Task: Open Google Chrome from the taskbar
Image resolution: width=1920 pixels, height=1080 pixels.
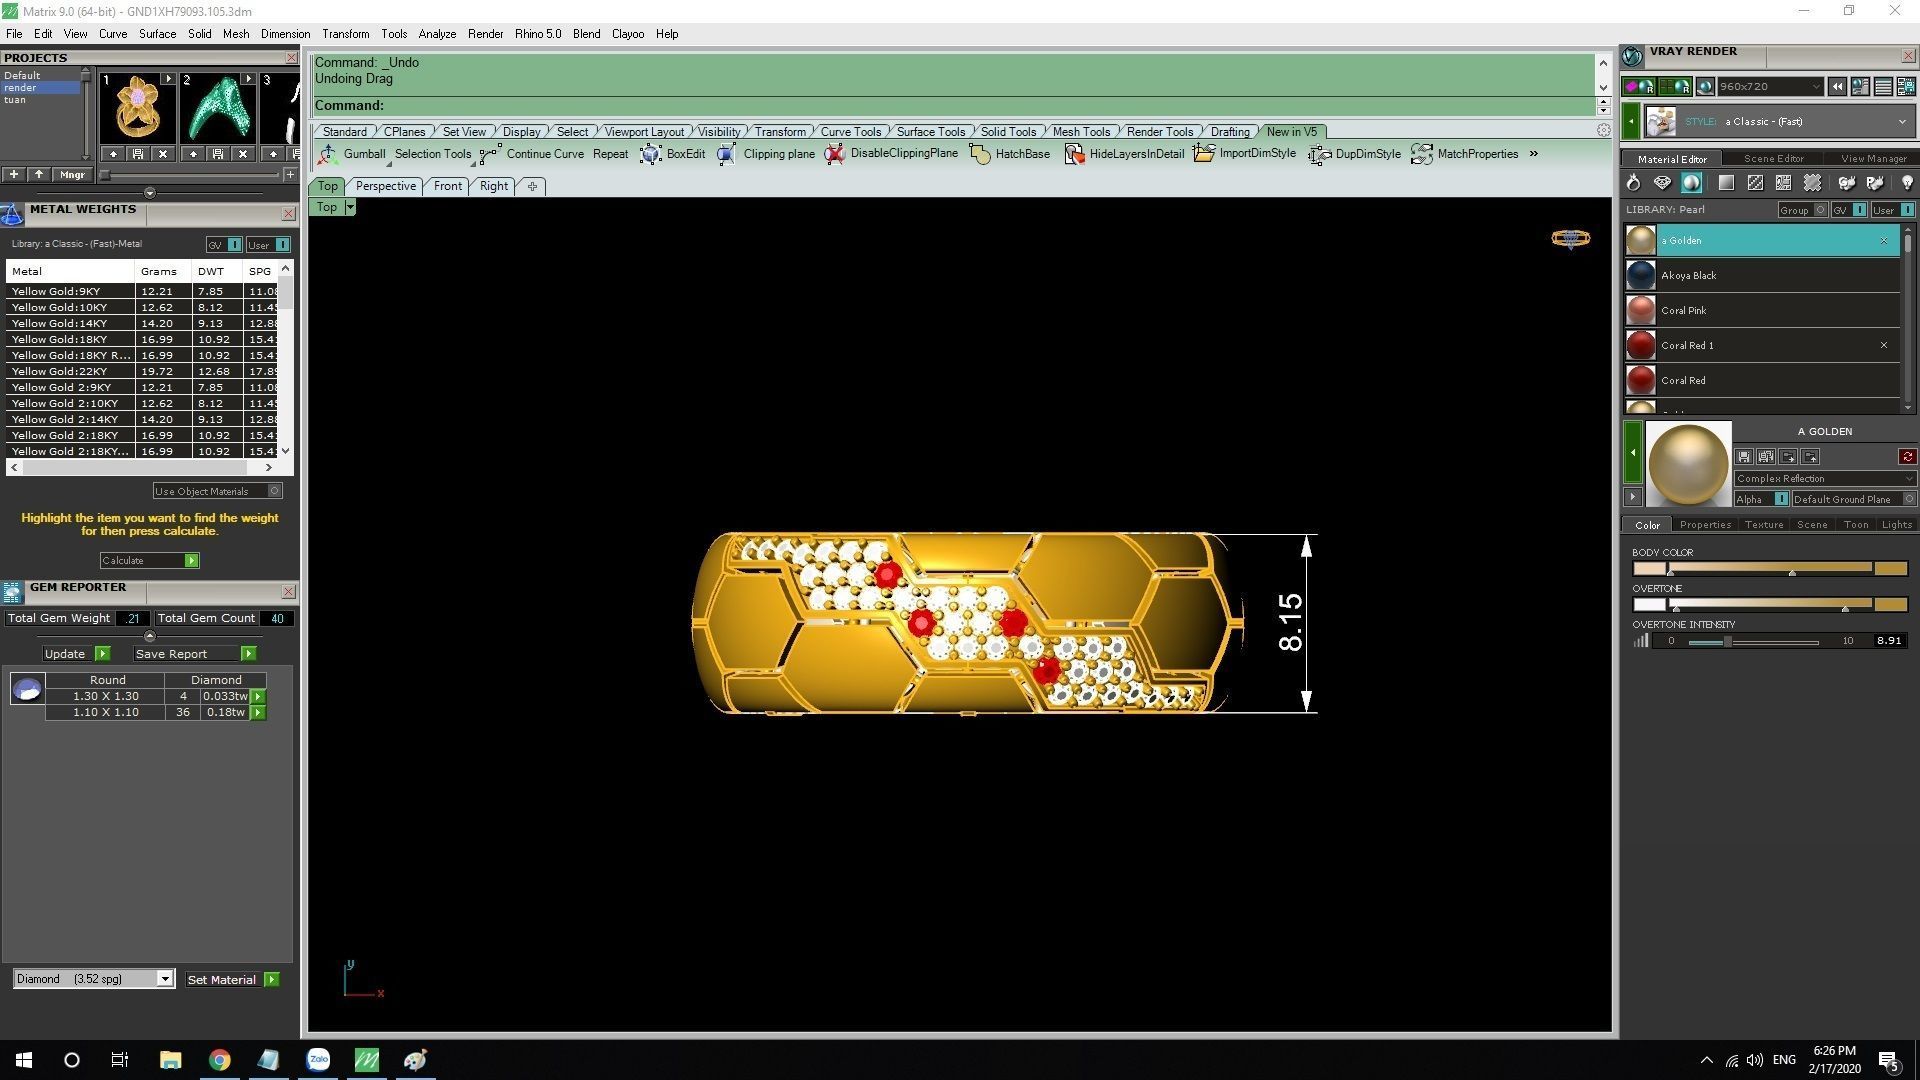Action: 219,1060
